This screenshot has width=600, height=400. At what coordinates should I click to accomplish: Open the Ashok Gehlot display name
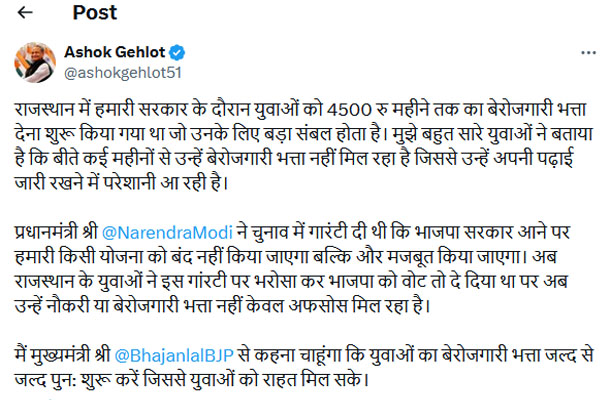tap(112, 51)
